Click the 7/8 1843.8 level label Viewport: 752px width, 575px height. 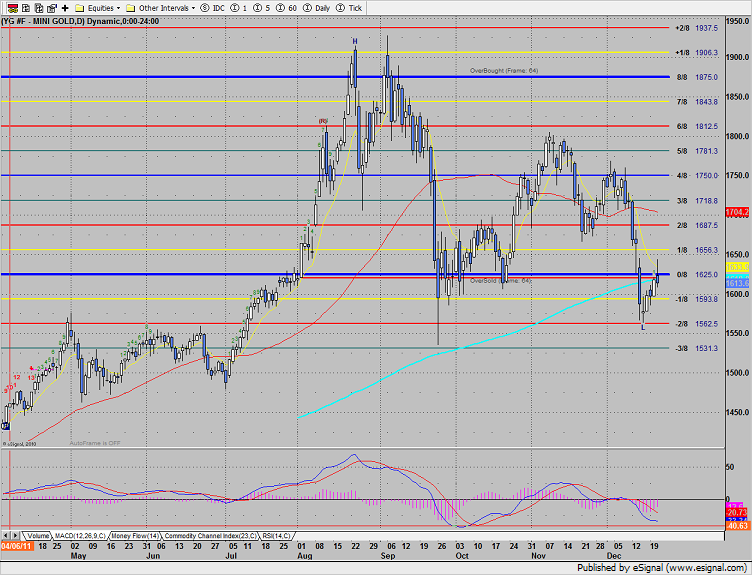coord(697,102)
